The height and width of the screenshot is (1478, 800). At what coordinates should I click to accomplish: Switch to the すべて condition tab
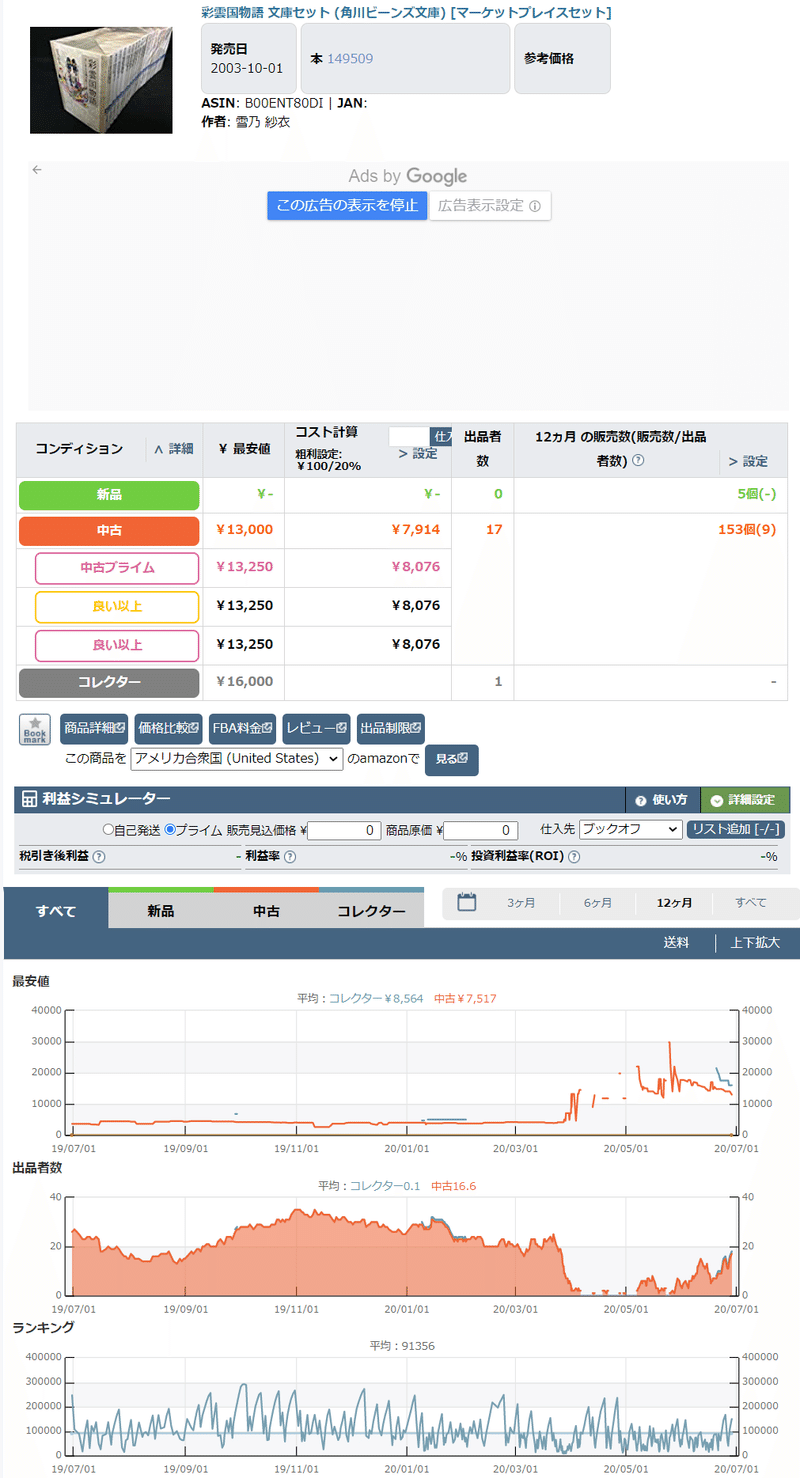click(56, 910)
